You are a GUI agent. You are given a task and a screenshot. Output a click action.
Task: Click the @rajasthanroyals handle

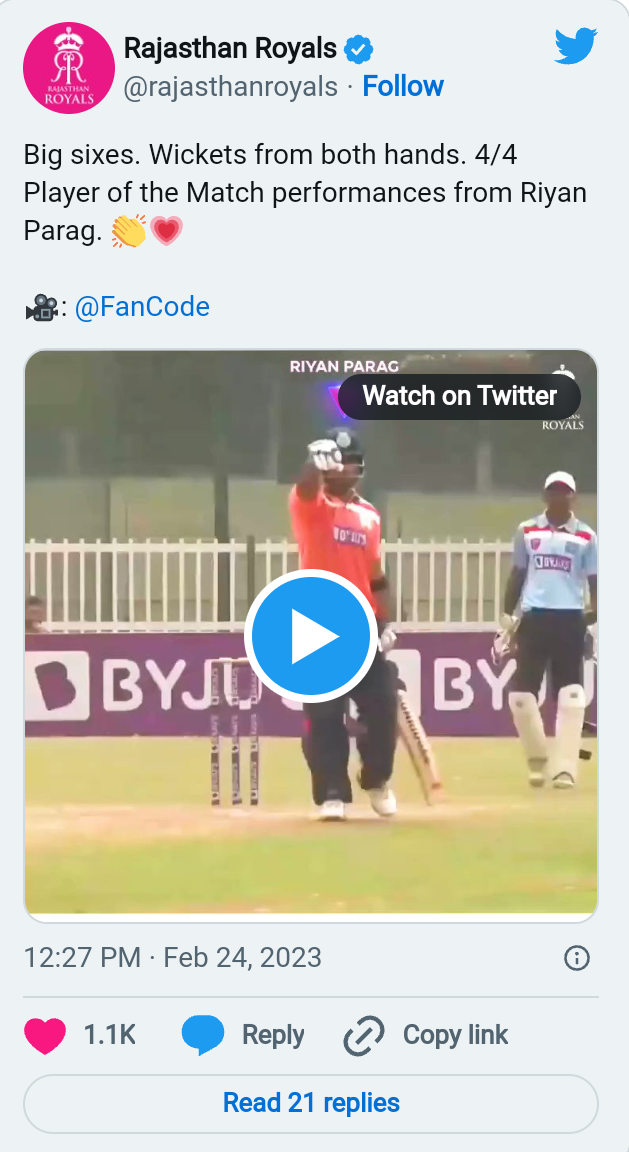click(230, 87)
